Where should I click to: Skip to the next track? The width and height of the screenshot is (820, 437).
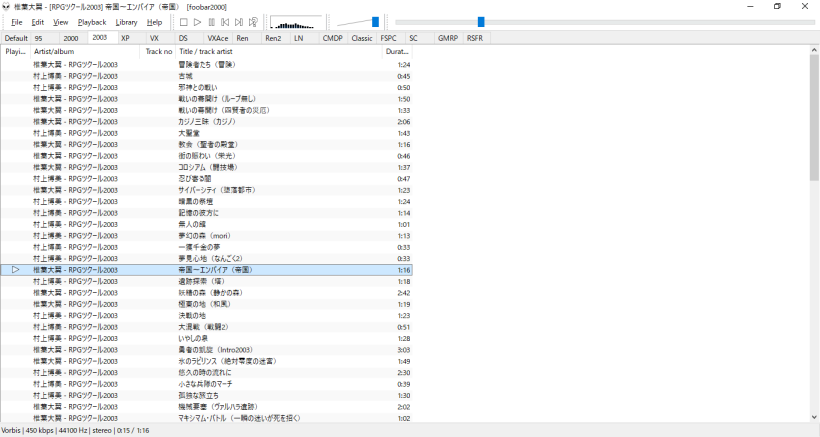click(239, 22)
